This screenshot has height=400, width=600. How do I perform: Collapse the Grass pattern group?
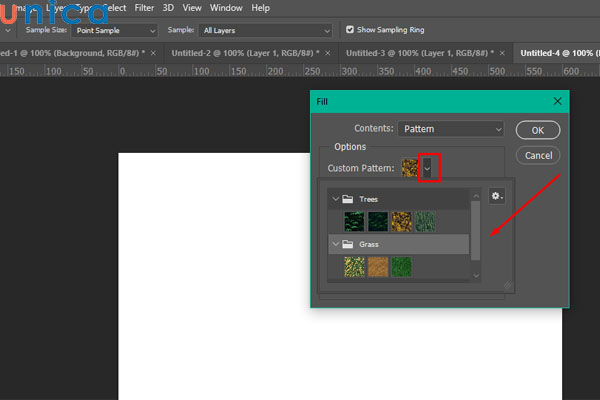point(333,244)
